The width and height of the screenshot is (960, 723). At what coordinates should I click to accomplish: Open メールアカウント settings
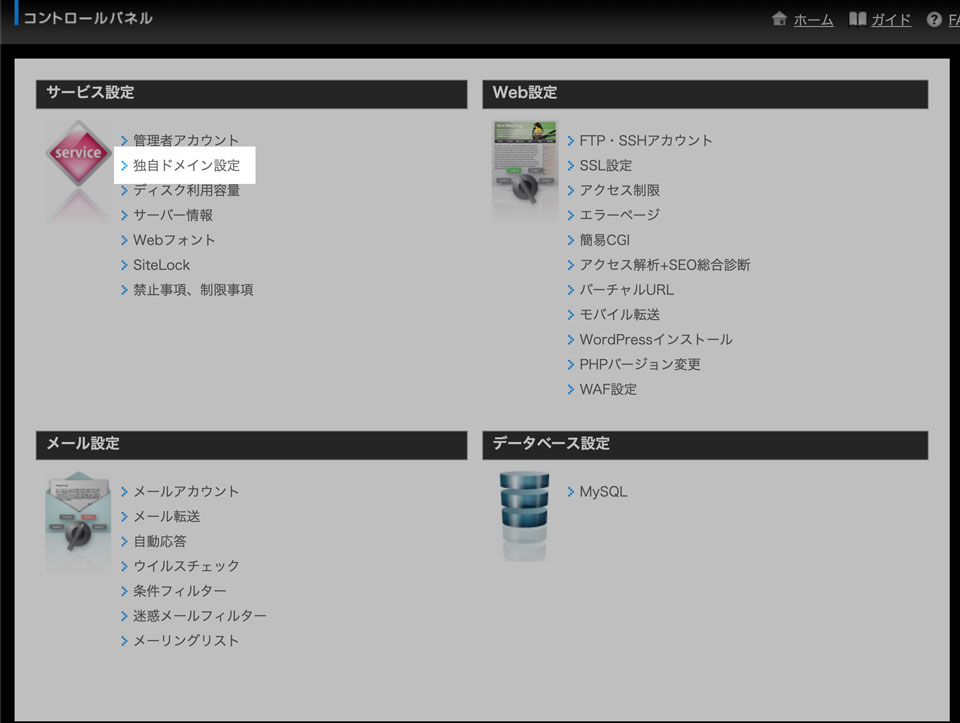pos(186,492)
